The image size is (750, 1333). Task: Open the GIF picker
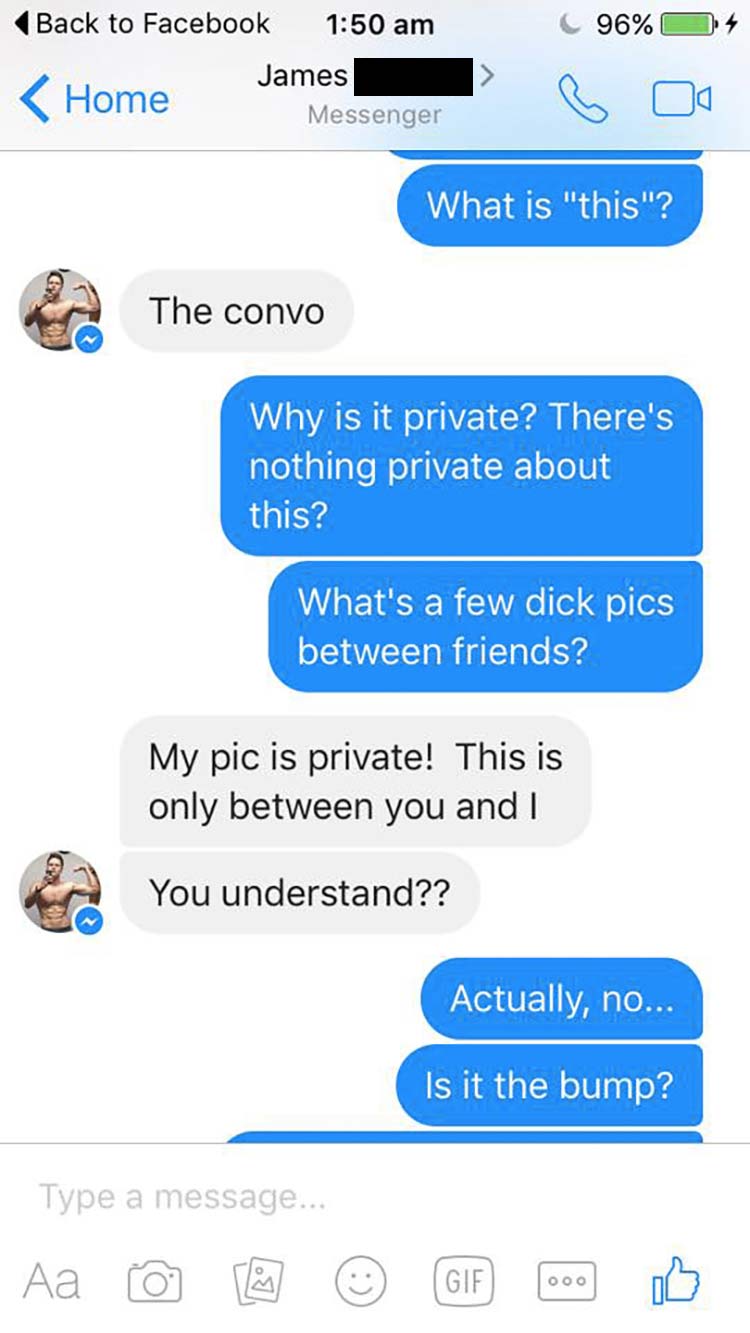[464, 1282]
